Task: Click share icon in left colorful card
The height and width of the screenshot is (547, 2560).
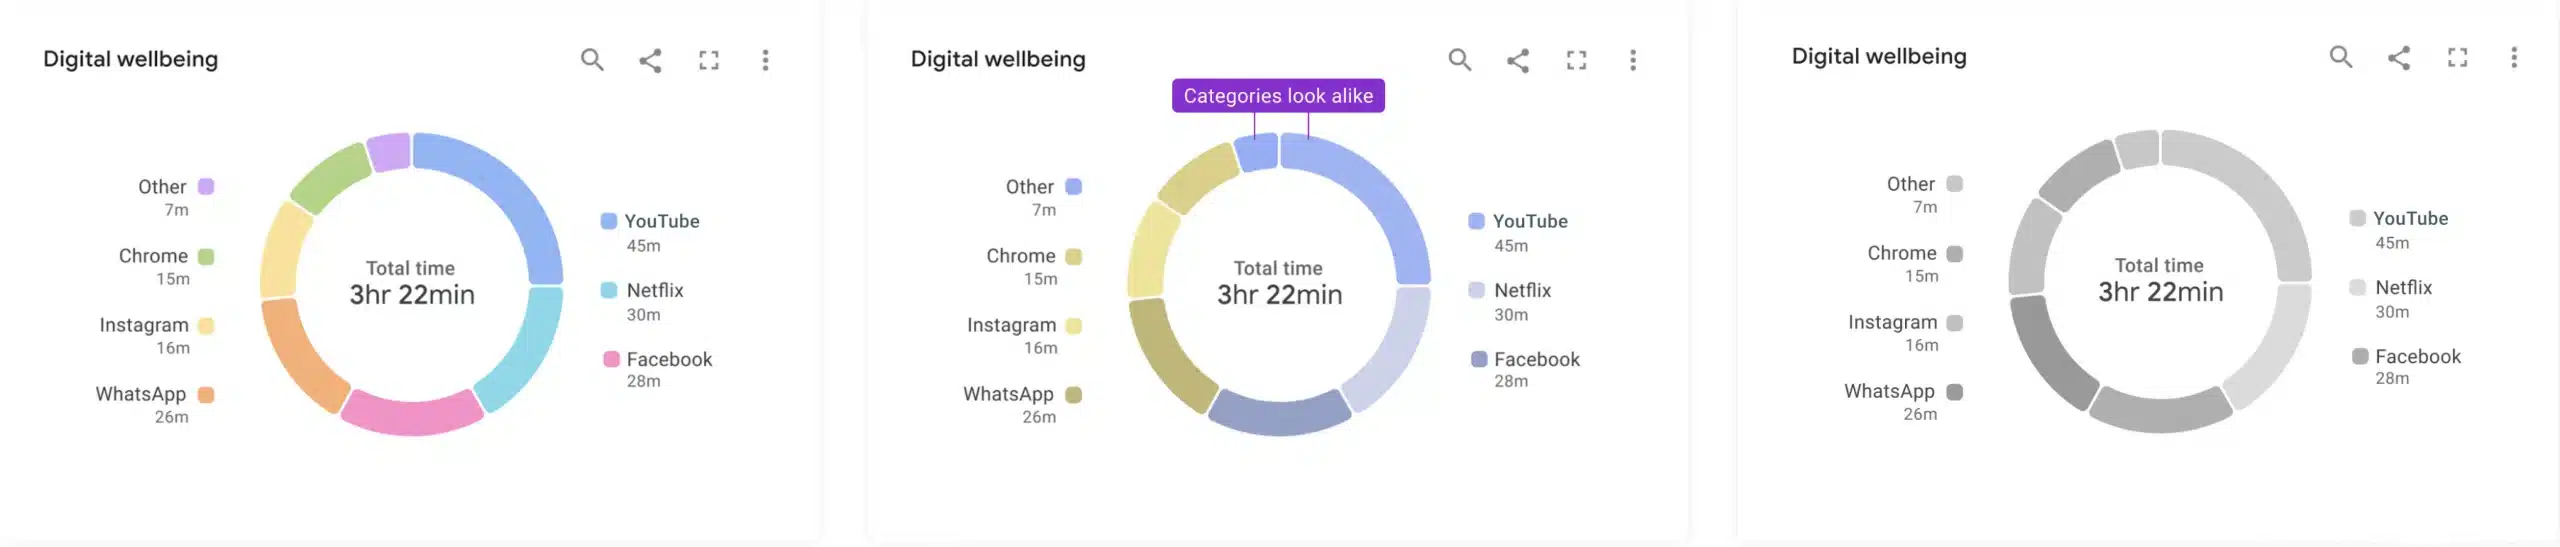Action: coord(650,60)
